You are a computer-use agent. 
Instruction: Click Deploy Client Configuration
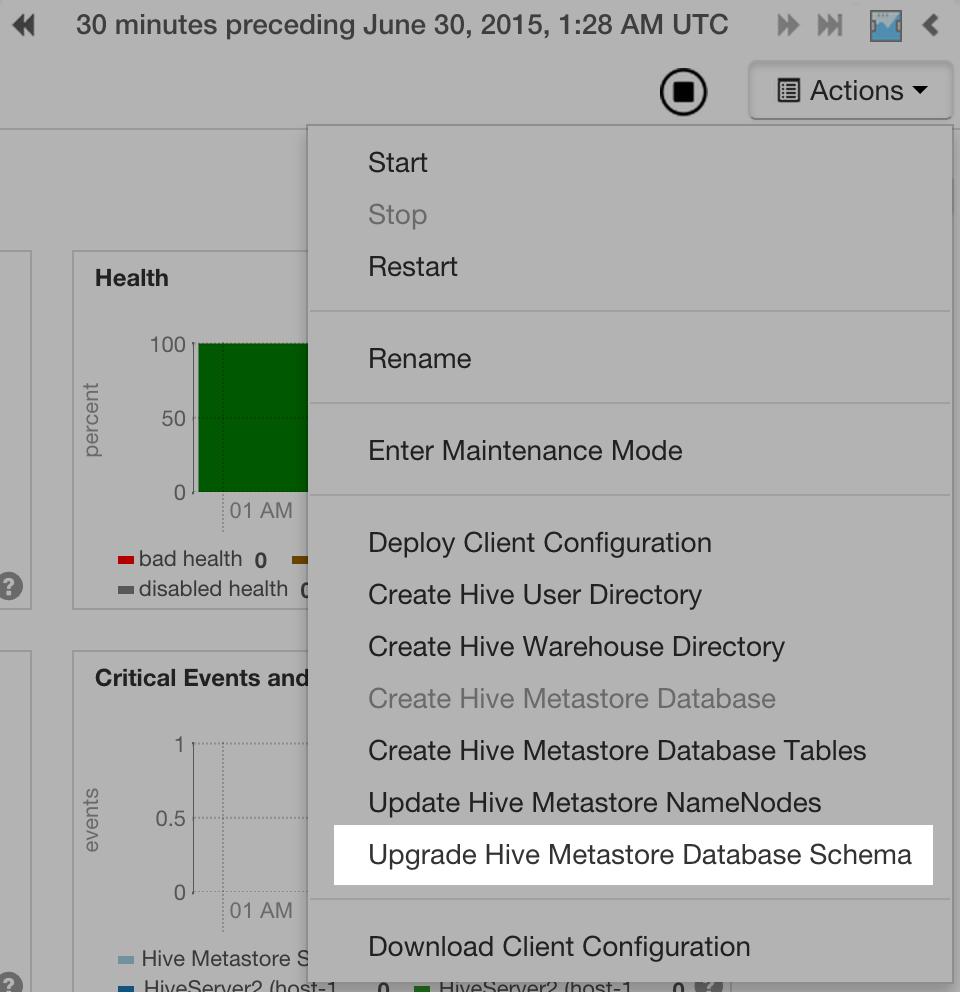tap(540, 542)
